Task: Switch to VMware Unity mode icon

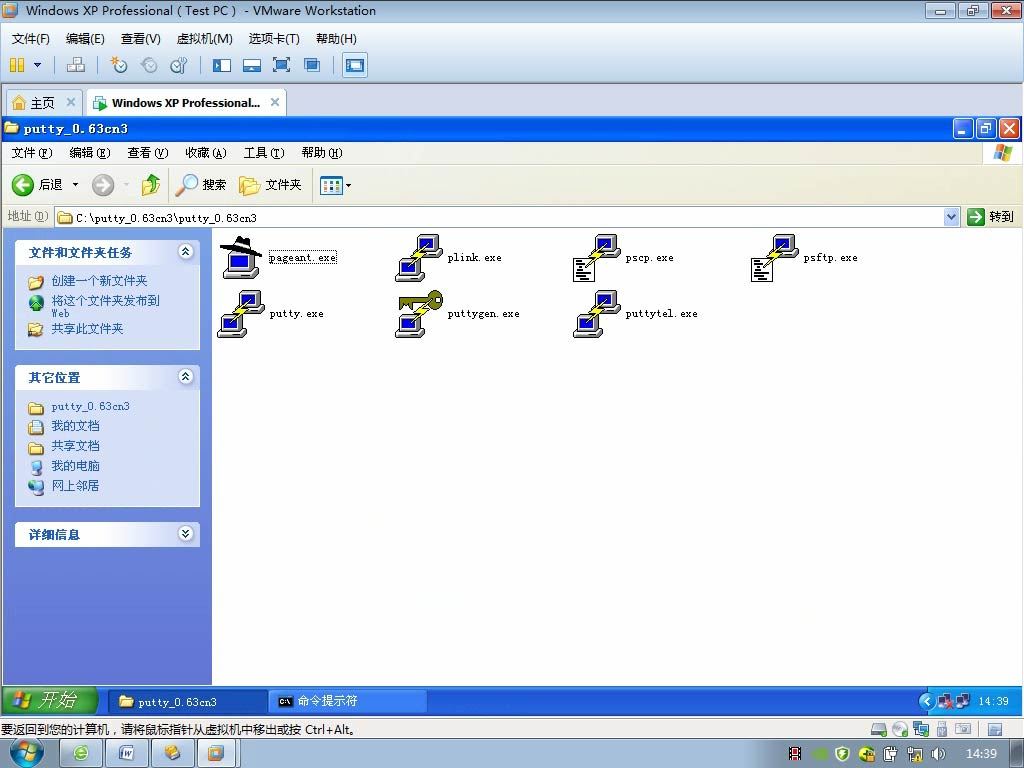Action: 312,65
